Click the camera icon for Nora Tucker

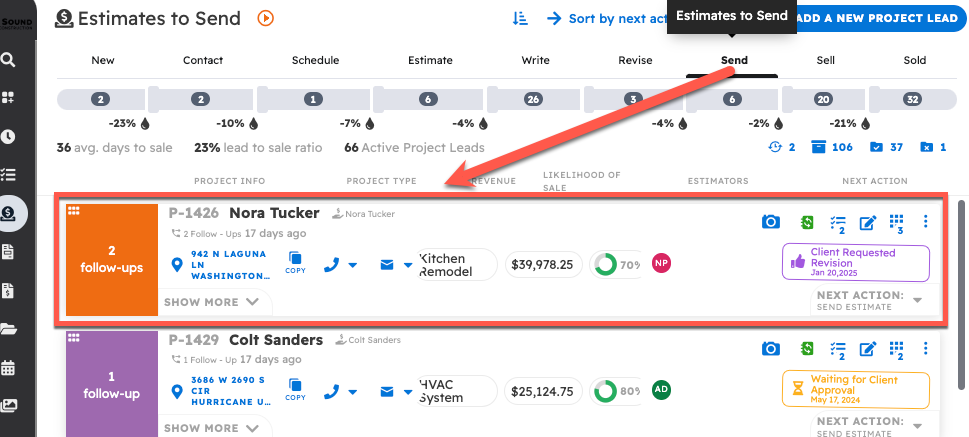pos(770,222)
